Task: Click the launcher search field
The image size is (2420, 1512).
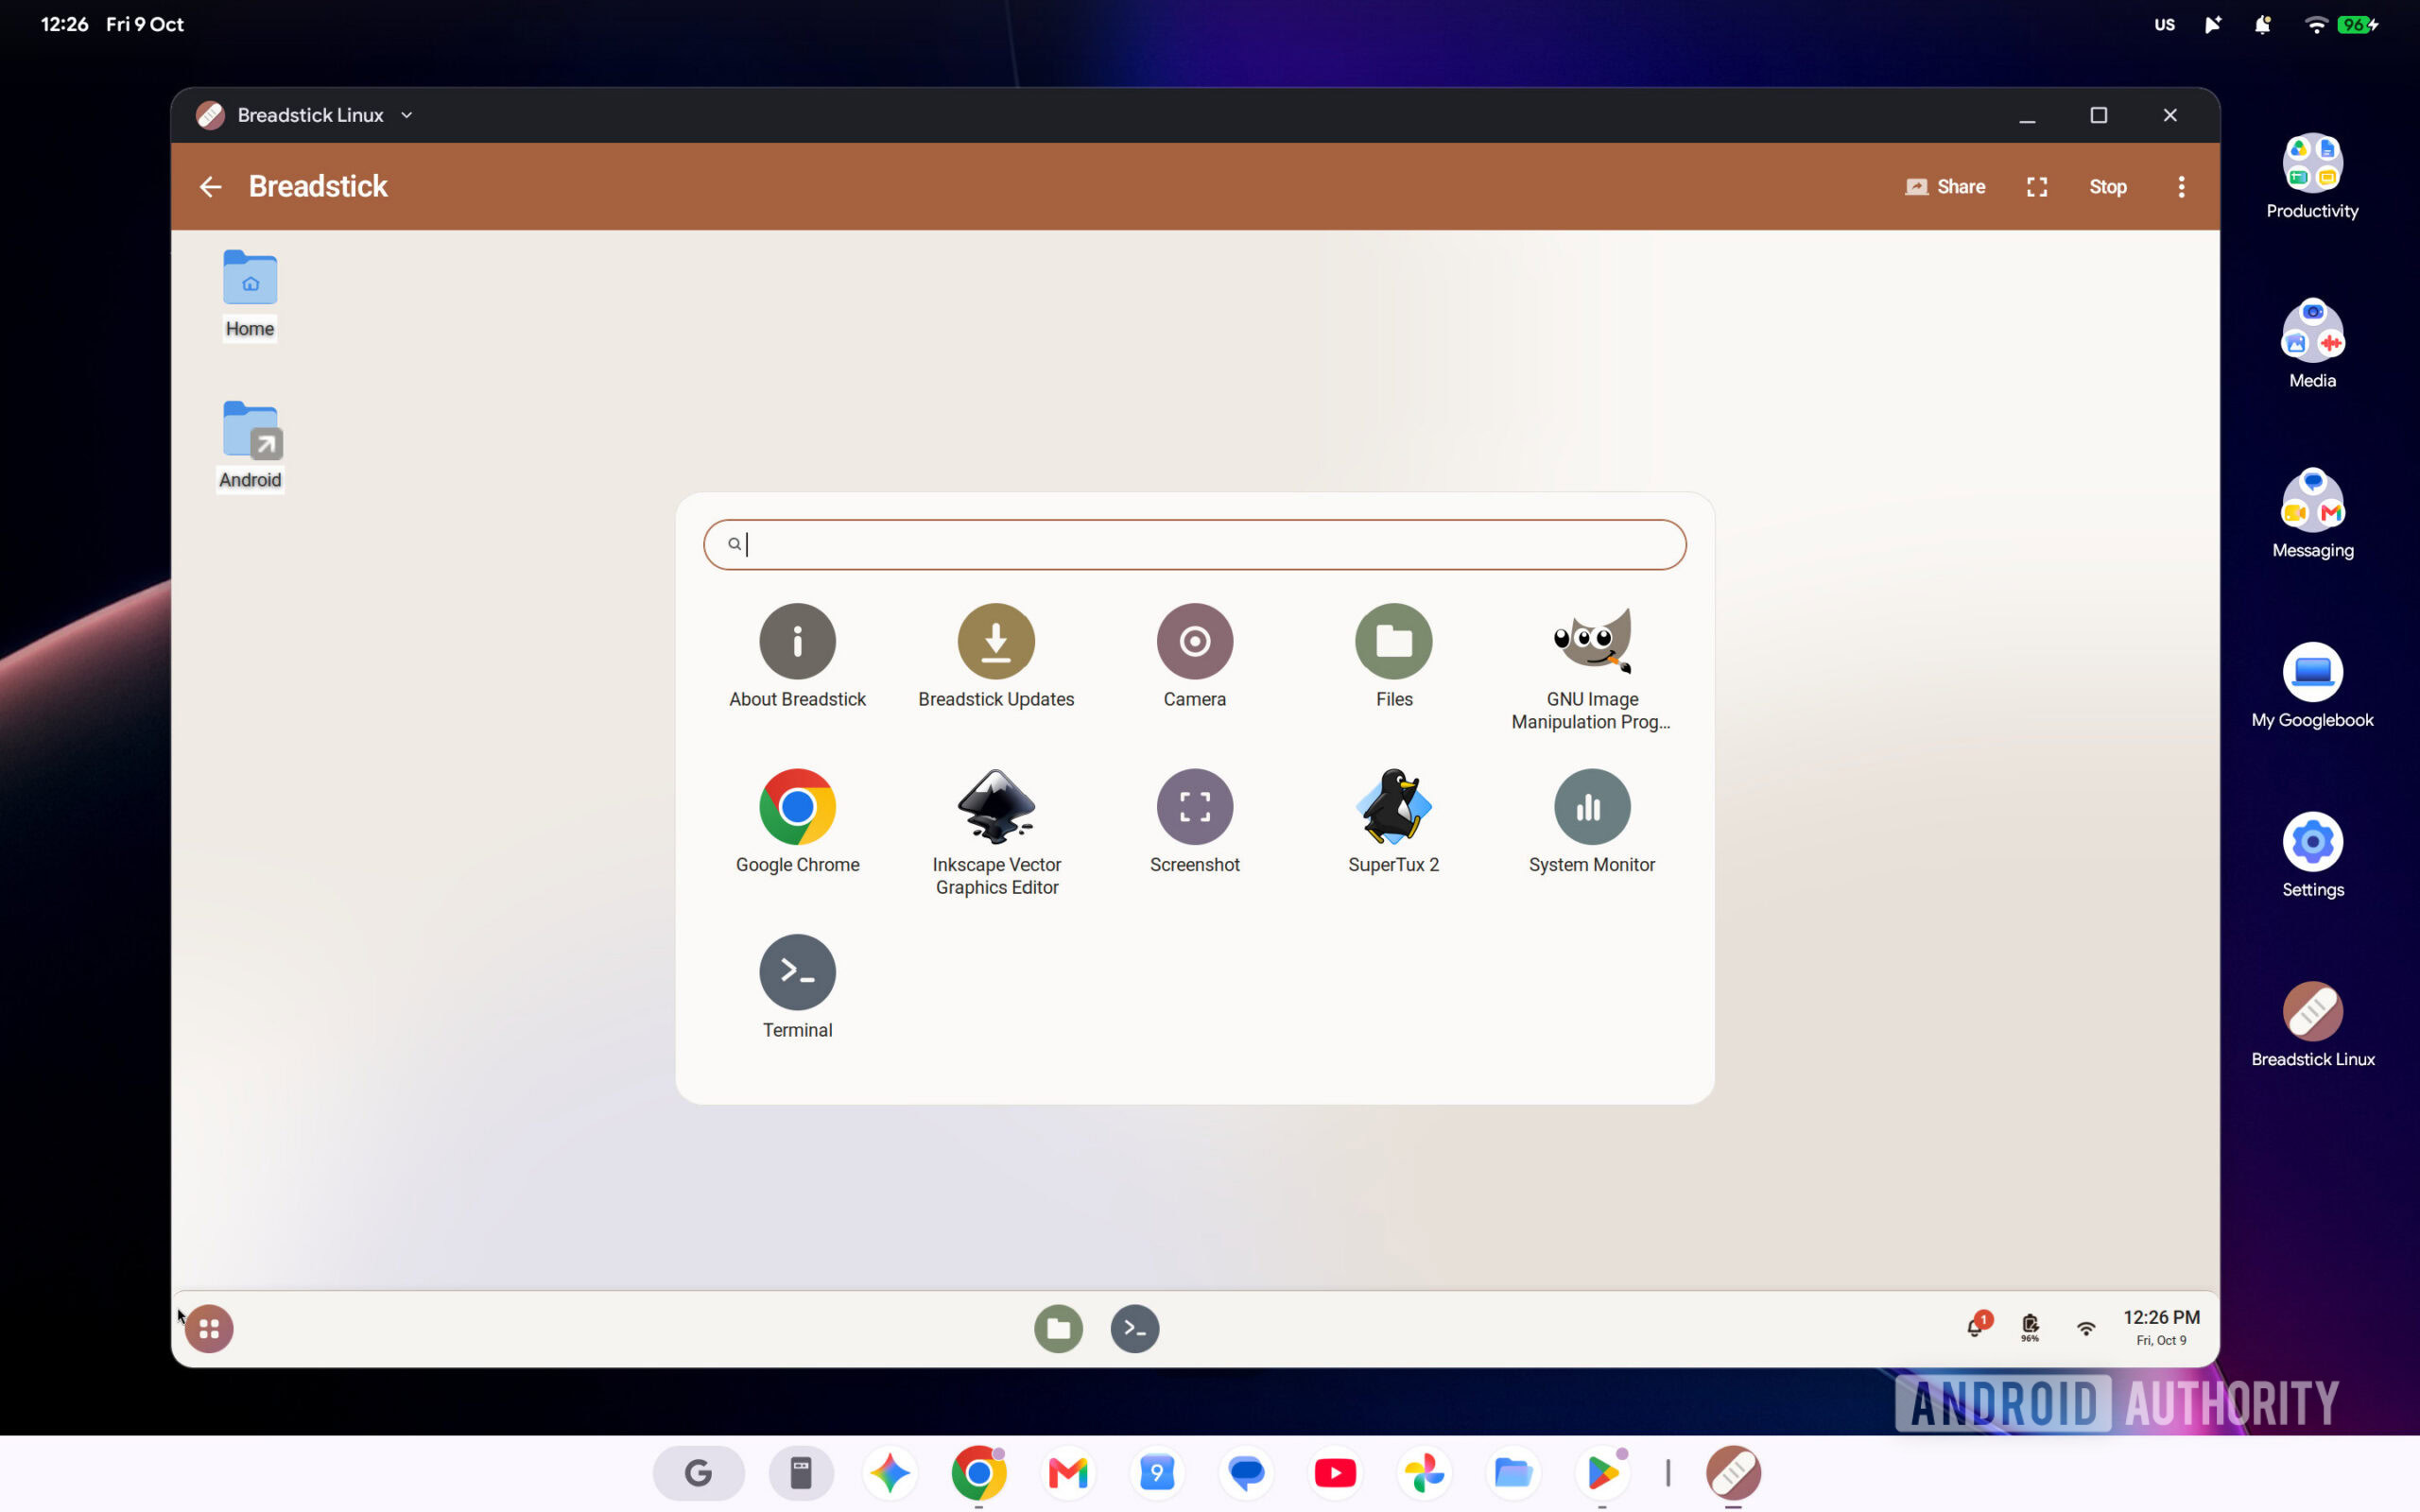Action: [1194, 544]
